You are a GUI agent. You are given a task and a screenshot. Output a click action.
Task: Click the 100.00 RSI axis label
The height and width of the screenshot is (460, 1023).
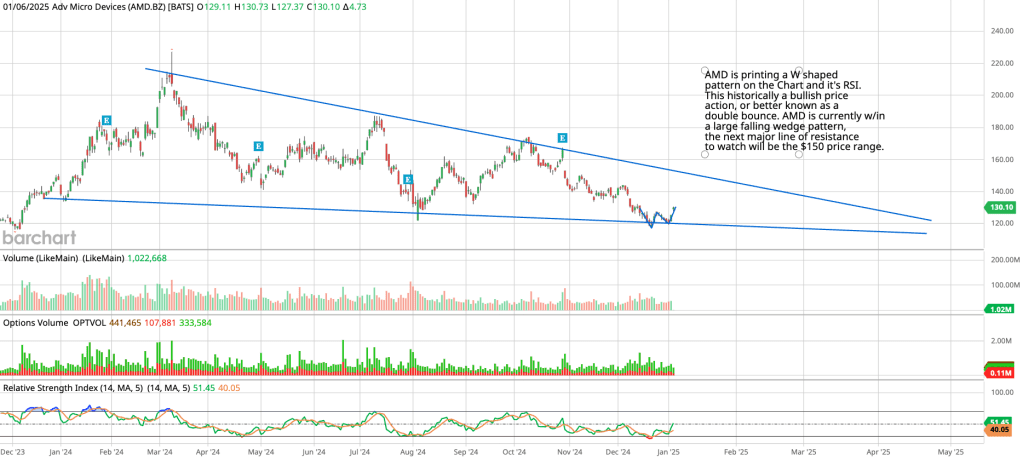1000,392
